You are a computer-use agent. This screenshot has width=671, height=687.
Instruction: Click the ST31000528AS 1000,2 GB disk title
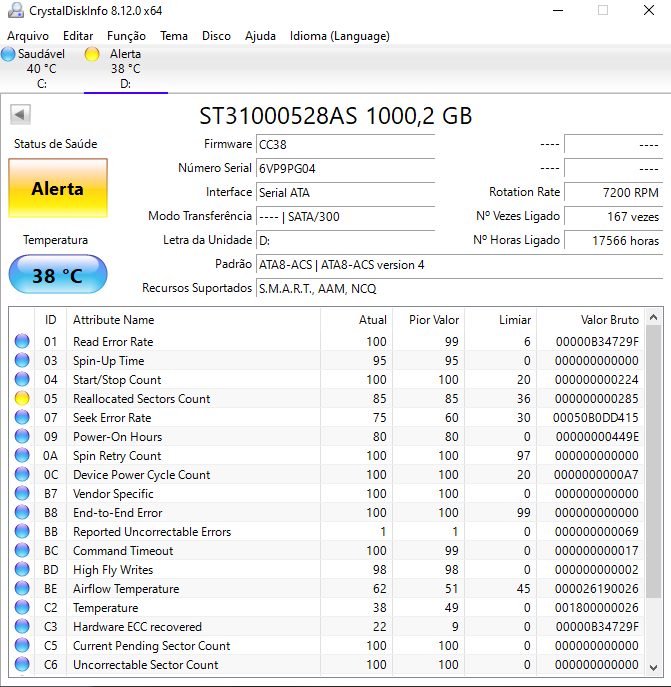[335, 116]
